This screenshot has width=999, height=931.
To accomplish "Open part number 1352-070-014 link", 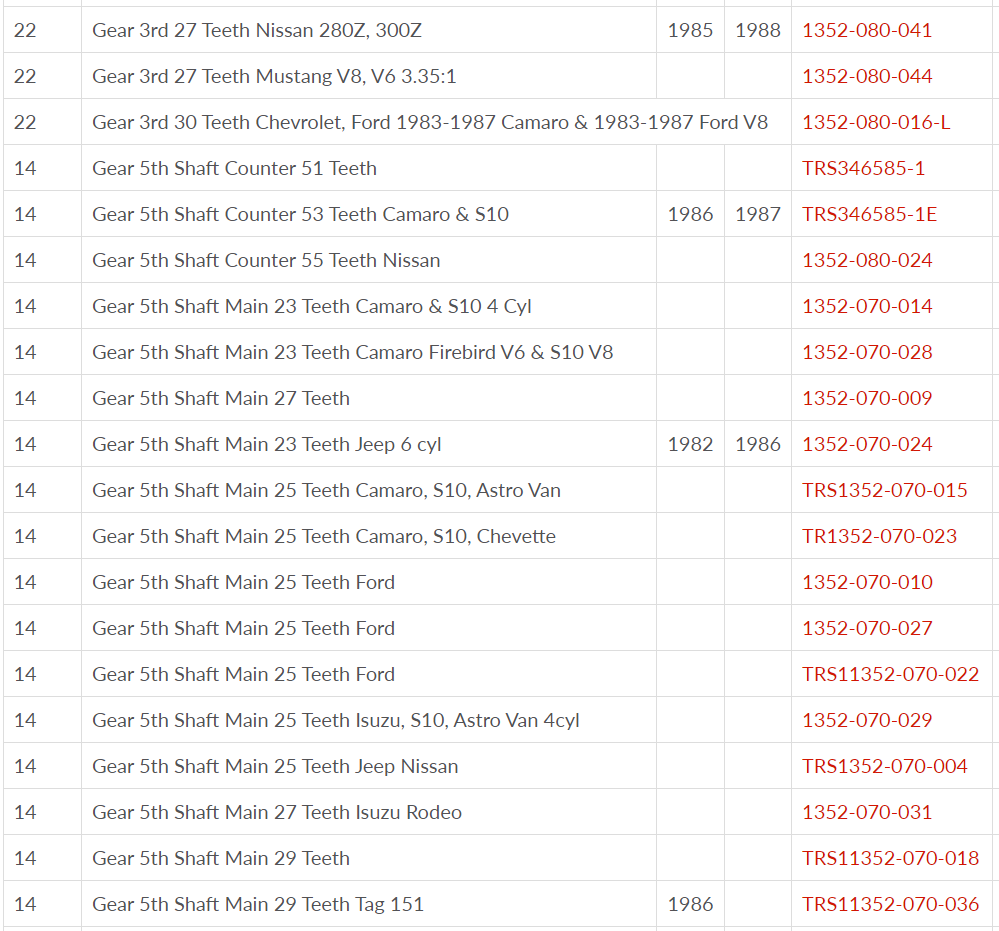I will pyautogui.click(x=866, y=306).
